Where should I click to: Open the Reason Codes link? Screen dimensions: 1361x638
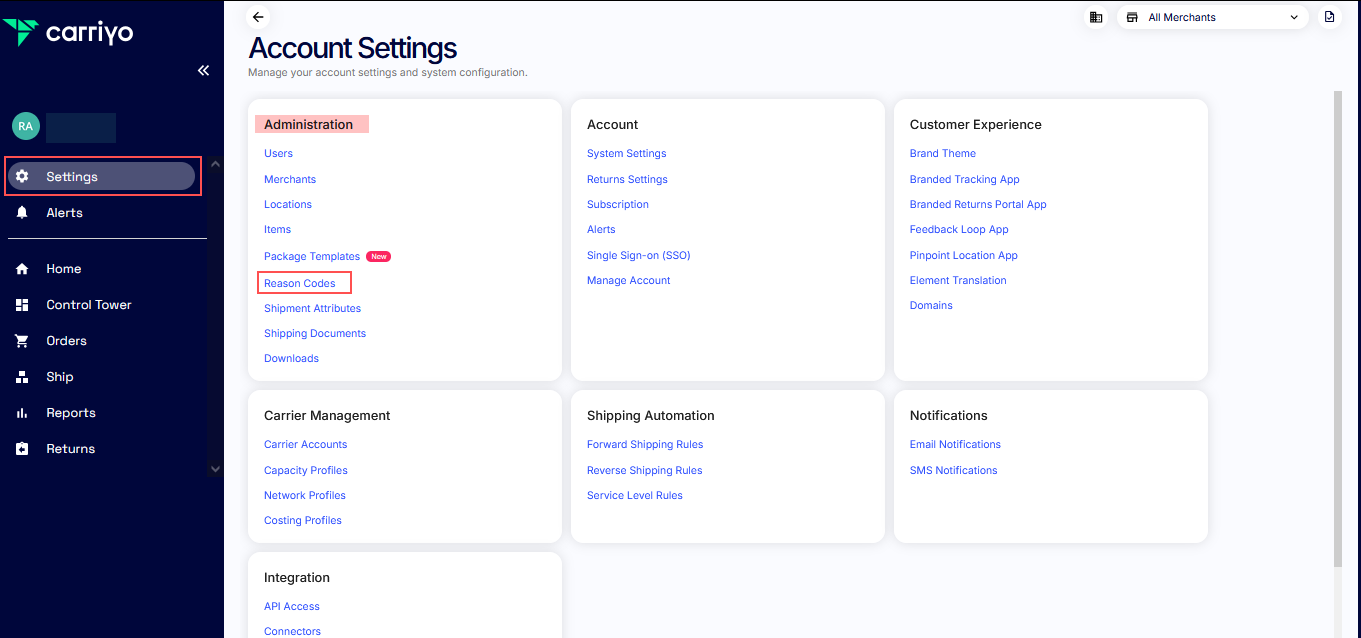pyautogui.click(x=300, y=283)
